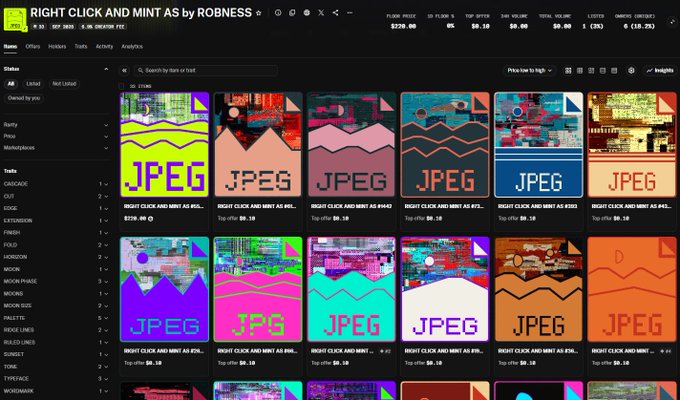This screenshot has height=400, width=680.
Task: Check the select-all box beside 33 items
Action: click(x=121, y=86)
